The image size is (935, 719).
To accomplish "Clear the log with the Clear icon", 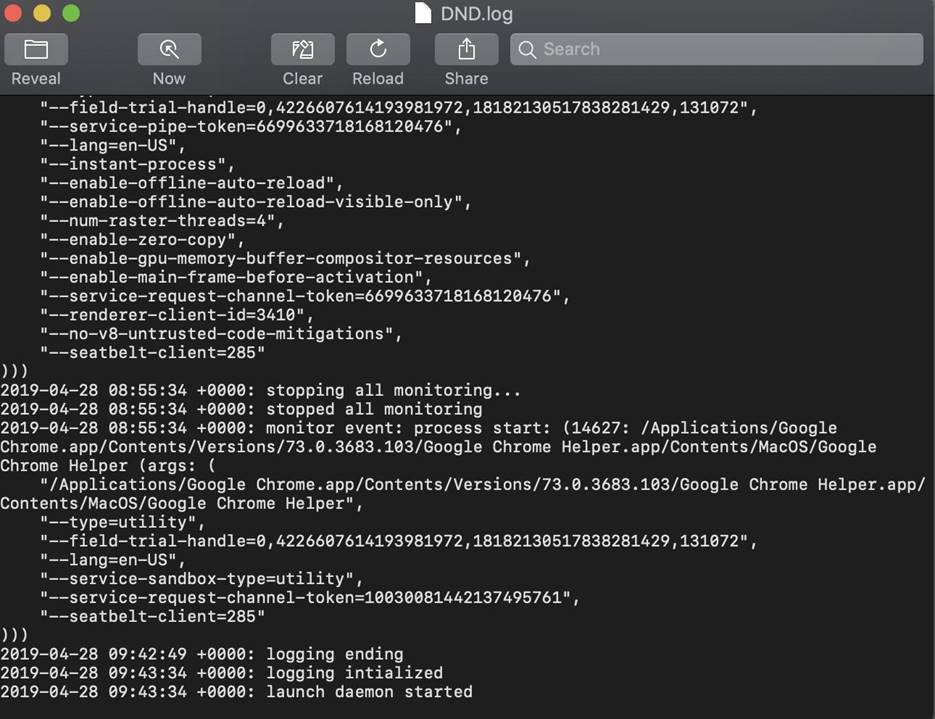I will 302,49.
